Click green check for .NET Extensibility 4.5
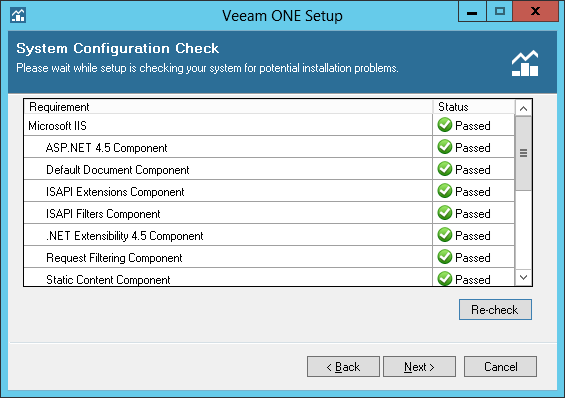The image size is (565, 398). (445, 235)
